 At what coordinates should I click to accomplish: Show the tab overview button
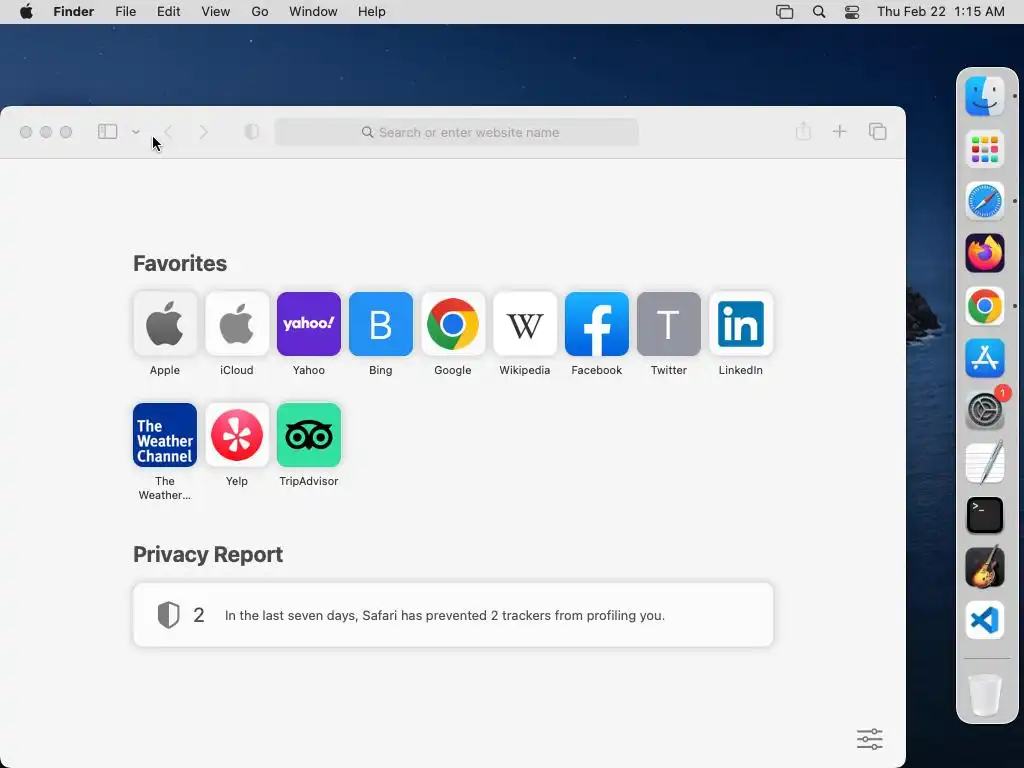[x=877, y=131]
